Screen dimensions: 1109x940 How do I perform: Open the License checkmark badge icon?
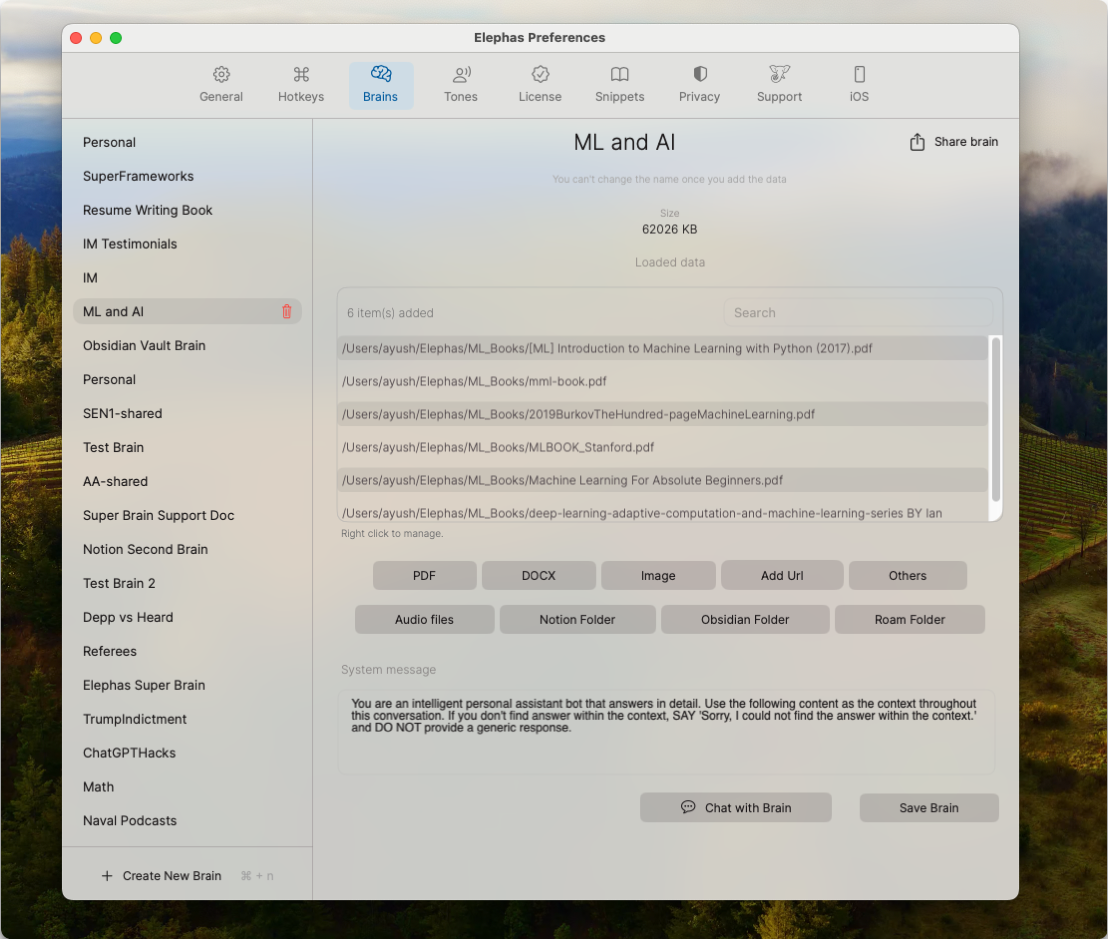[540, 75]
